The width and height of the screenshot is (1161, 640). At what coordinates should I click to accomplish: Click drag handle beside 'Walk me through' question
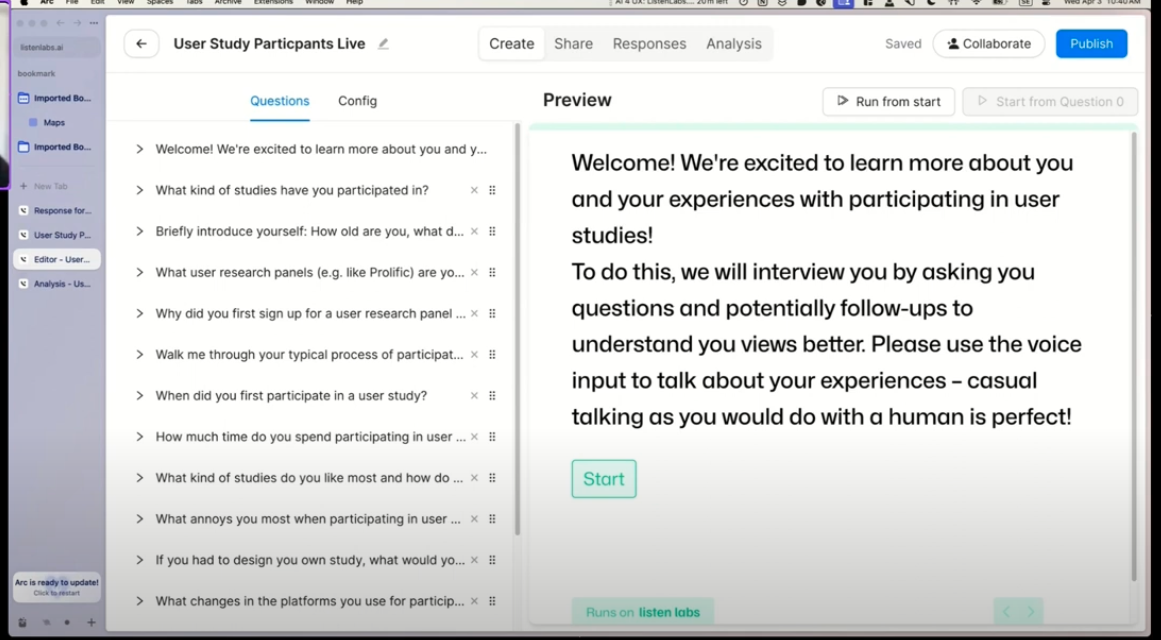point(492,355)
